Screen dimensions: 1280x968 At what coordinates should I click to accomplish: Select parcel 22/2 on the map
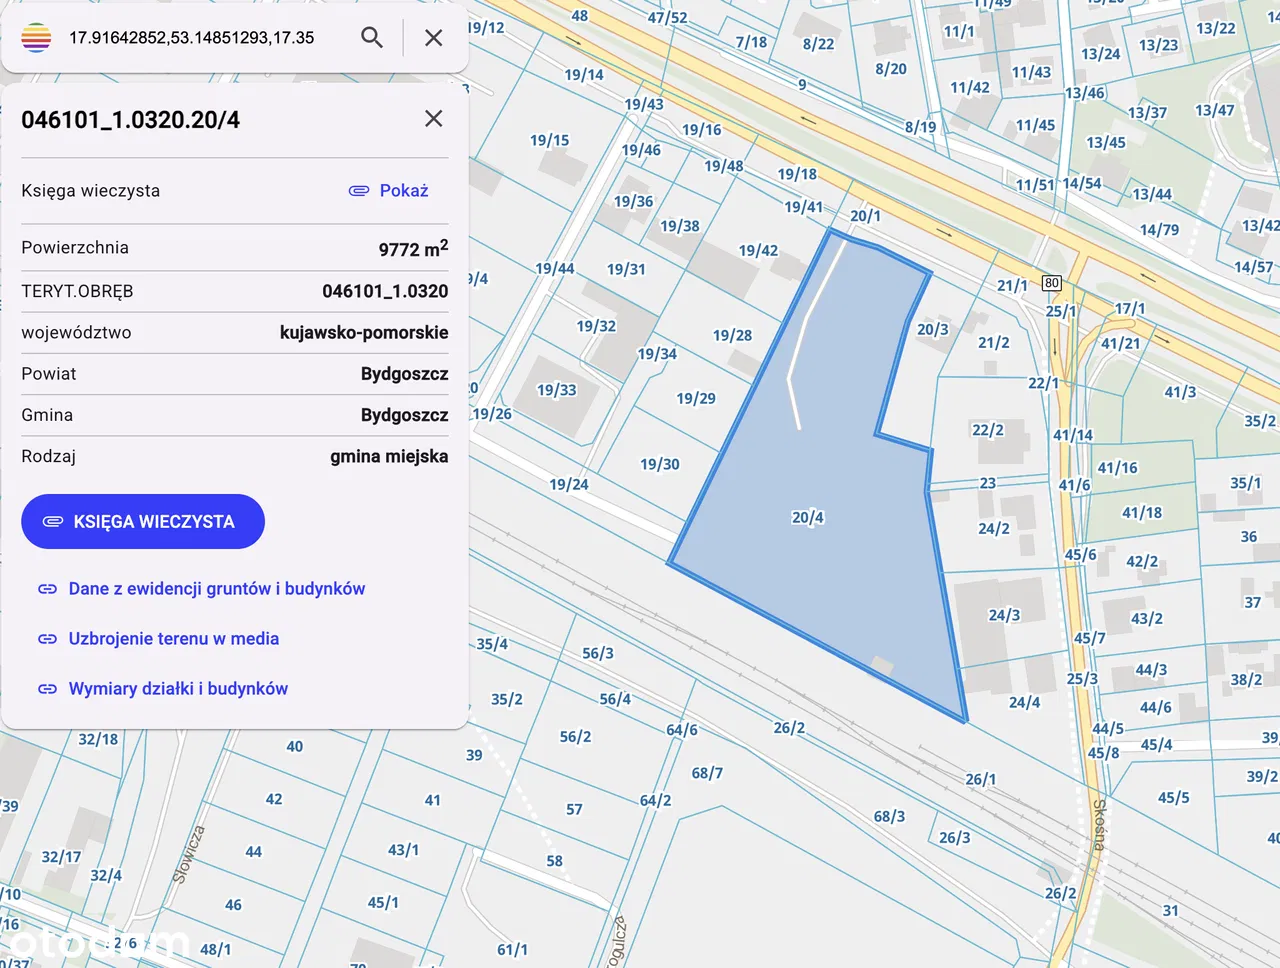click(987, 430)
